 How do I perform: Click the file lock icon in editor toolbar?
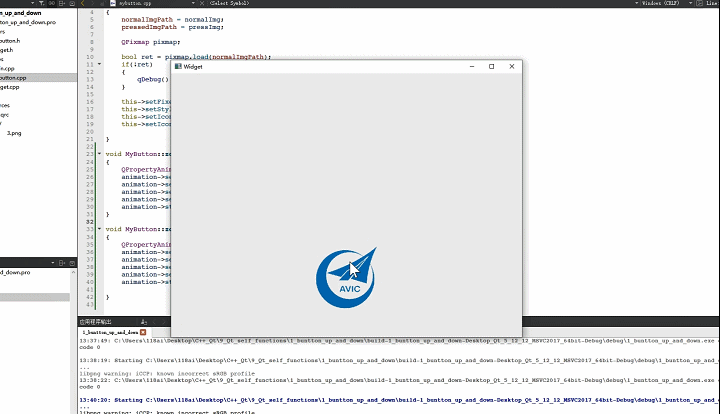[x=102, y=3]
